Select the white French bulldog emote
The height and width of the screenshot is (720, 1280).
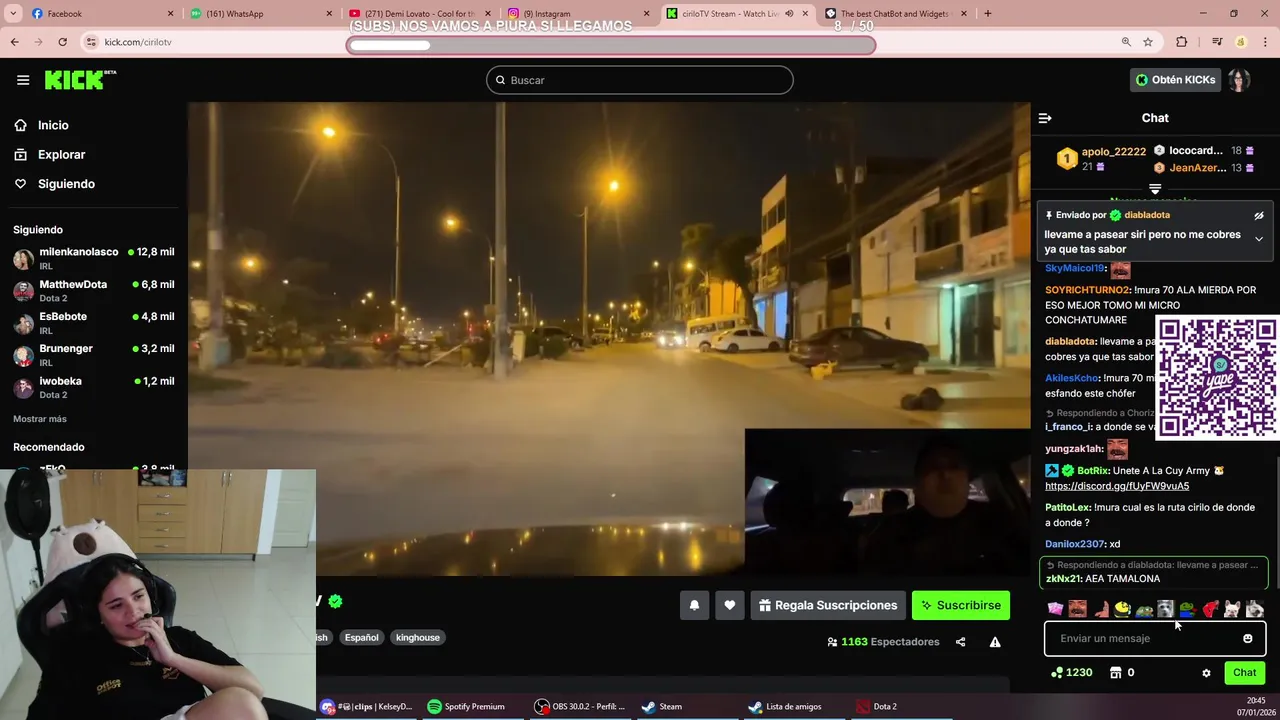(1232, 609)
